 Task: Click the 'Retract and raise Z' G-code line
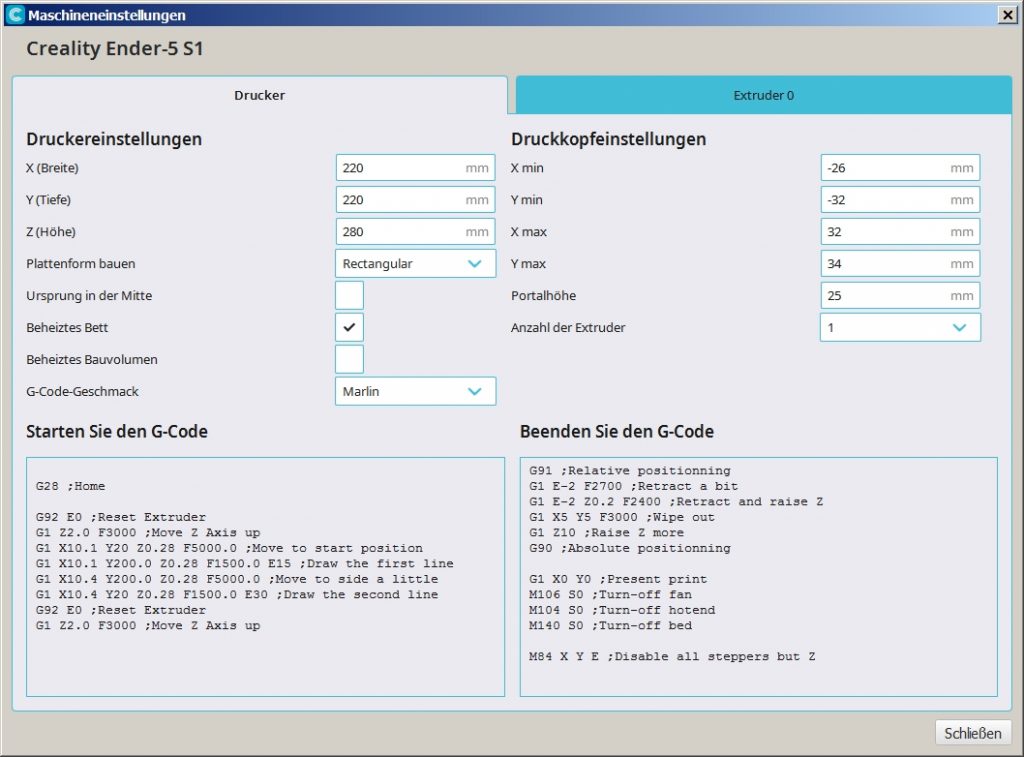tap(676, 502)
